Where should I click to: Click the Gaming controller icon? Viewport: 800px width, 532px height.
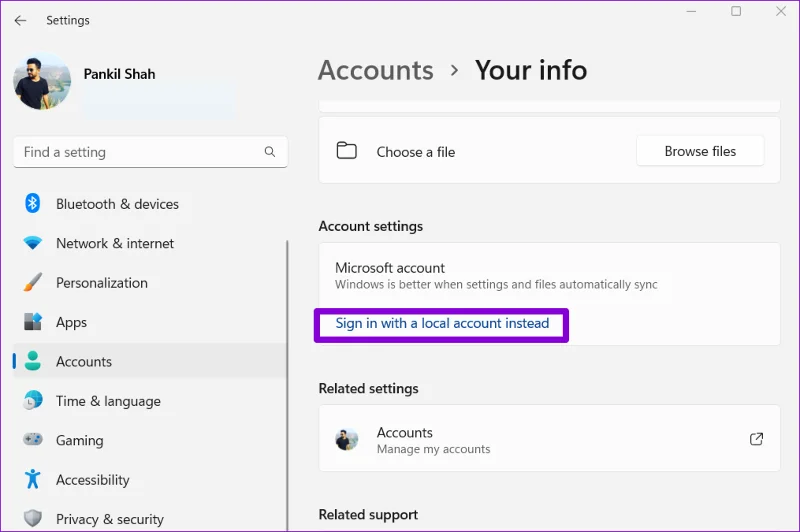pos(33,439)
